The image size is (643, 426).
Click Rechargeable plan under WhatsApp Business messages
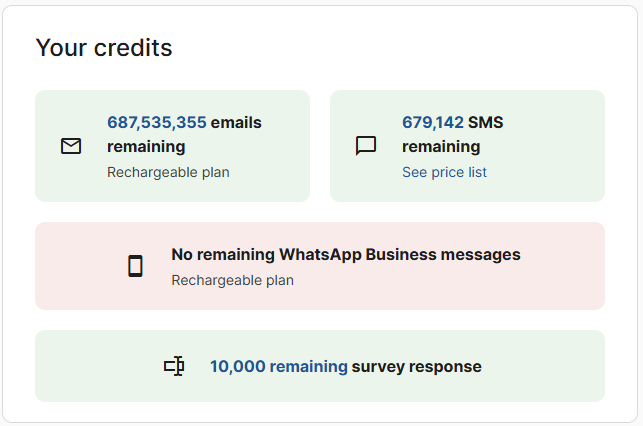(x=232, y=280)
